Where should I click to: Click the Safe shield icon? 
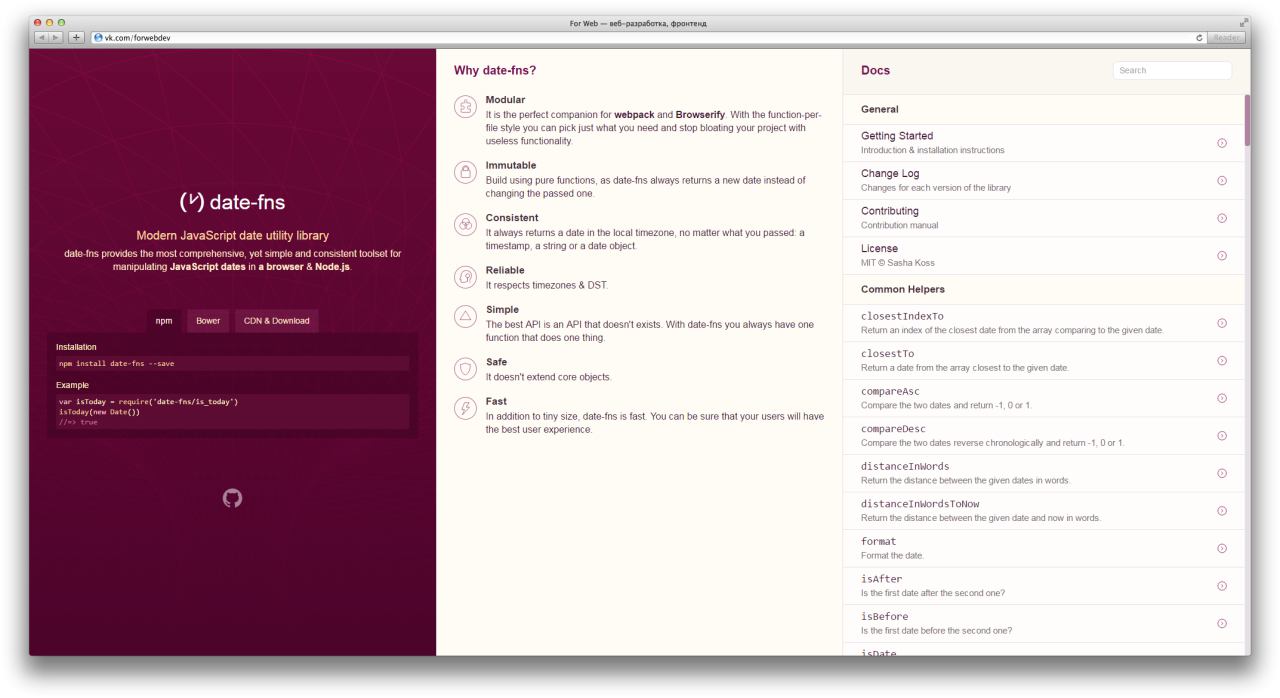[465, 368]
